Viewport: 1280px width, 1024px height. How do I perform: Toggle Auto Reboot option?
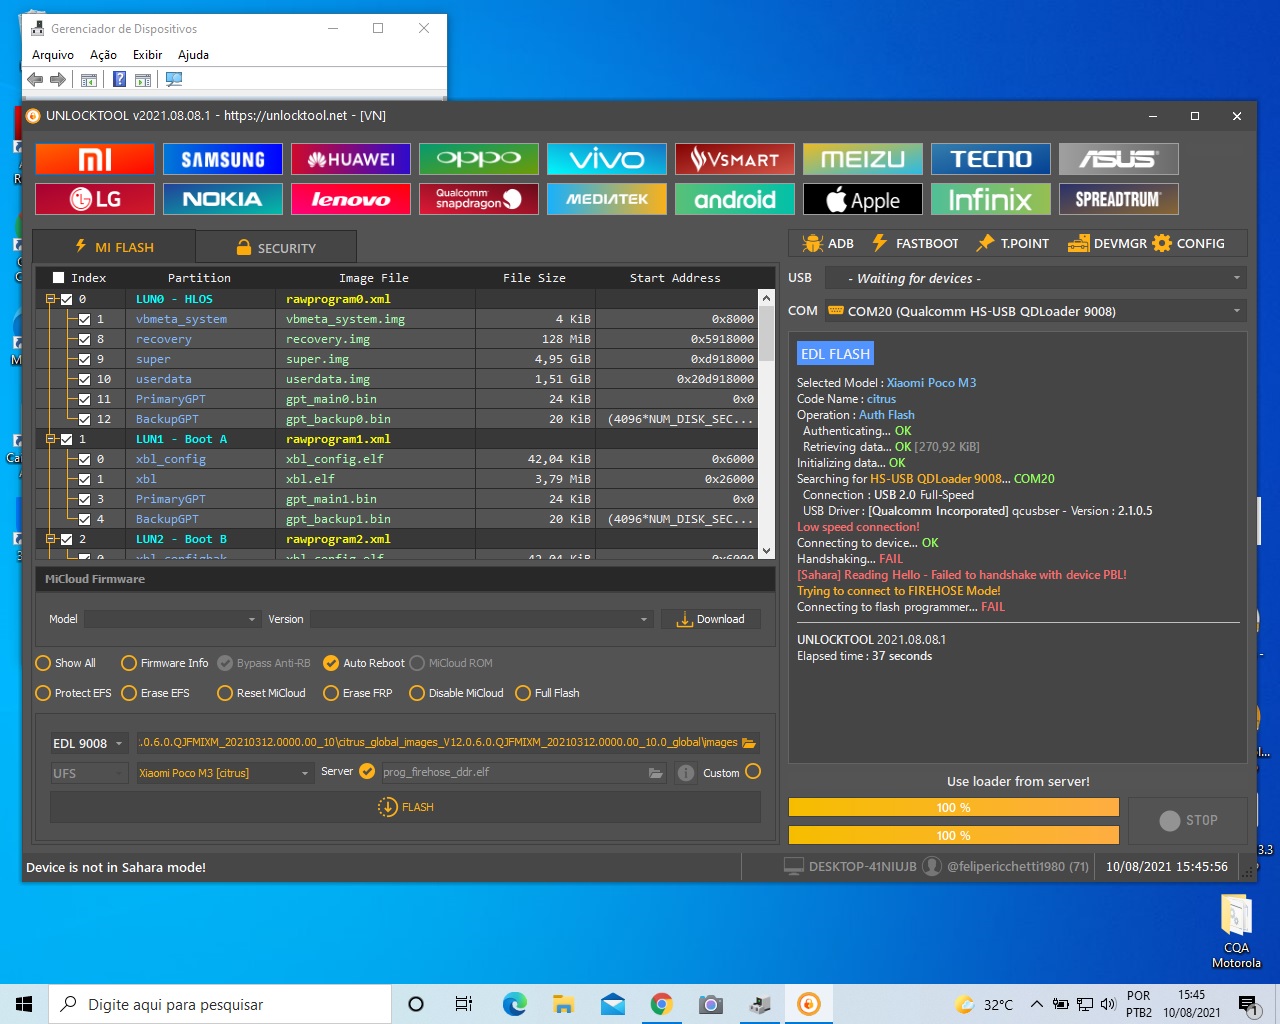coord(364,663)
